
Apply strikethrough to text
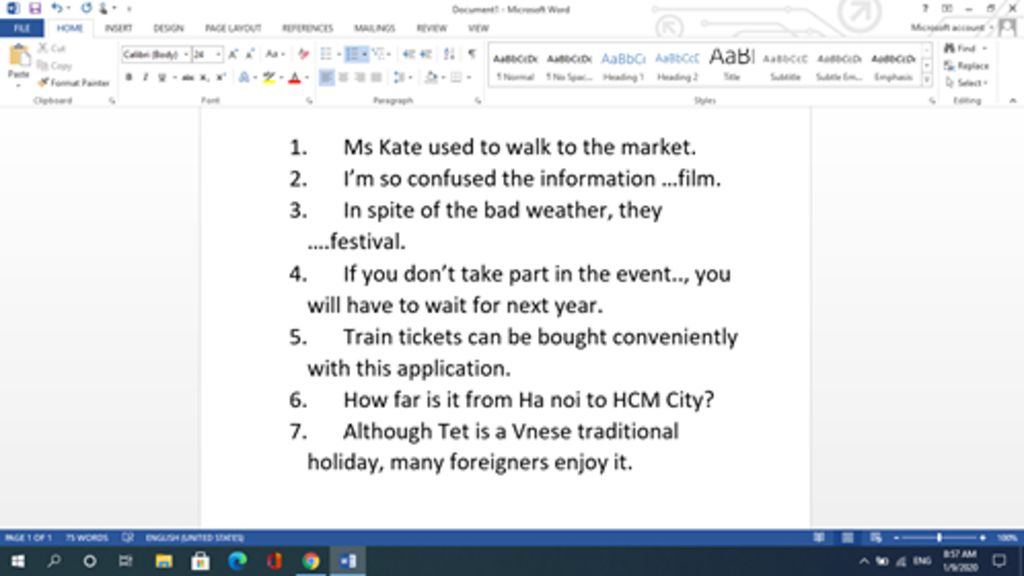tap(187, 77)
